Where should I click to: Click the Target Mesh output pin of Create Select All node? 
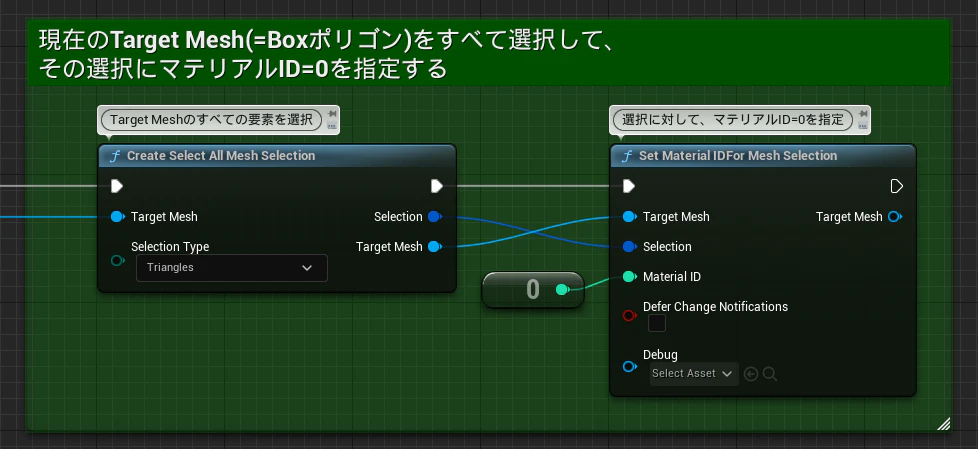[435, 246]
